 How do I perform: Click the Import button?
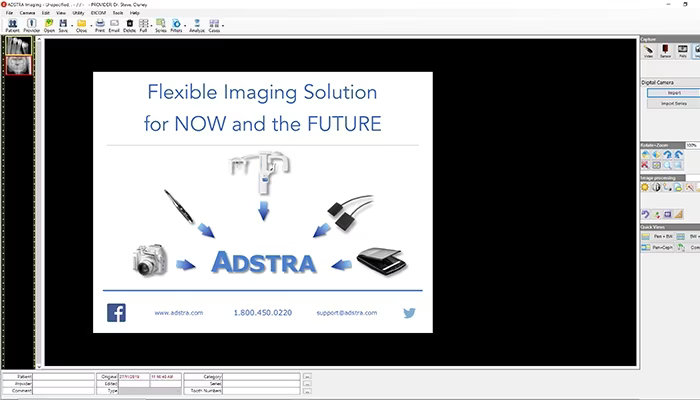tap(674, 93)
